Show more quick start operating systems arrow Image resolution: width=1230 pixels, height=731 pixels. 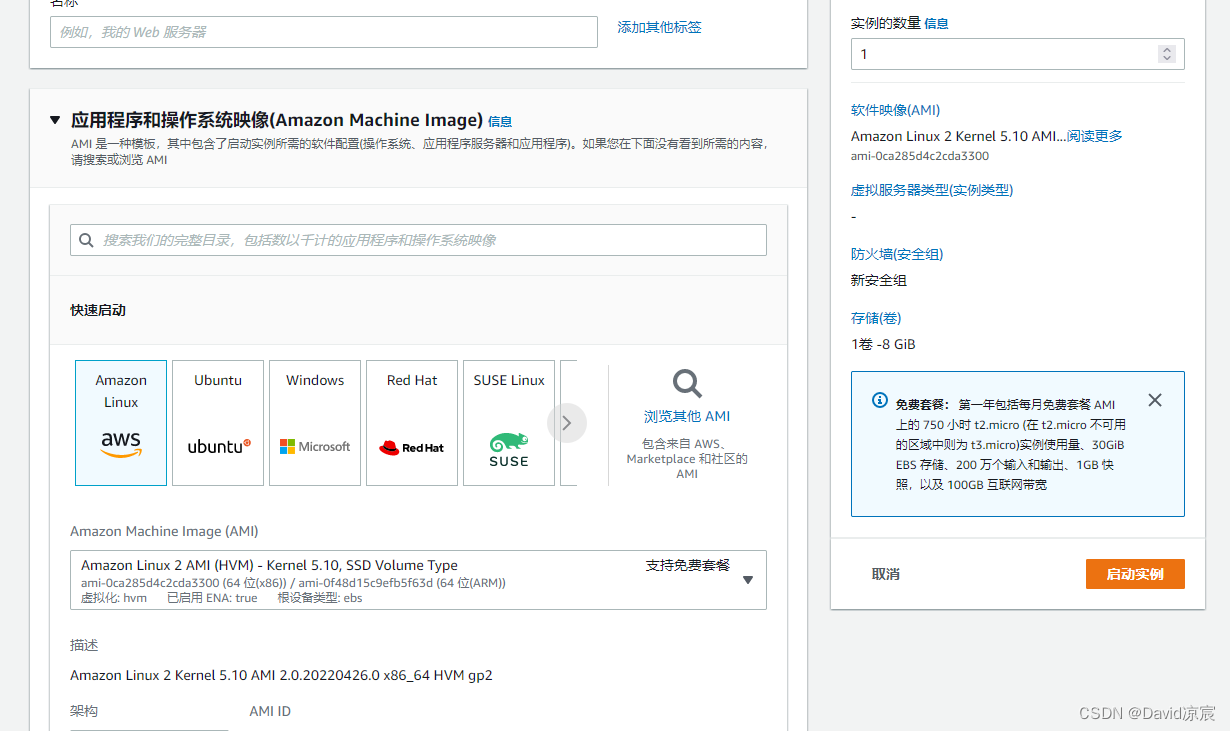pyautogui.click(x=566, y=423)
